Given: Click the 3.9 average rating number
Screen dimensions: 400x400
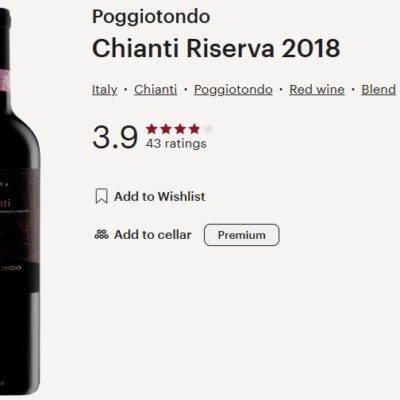Looking at the screenshot, I should 115,137.
